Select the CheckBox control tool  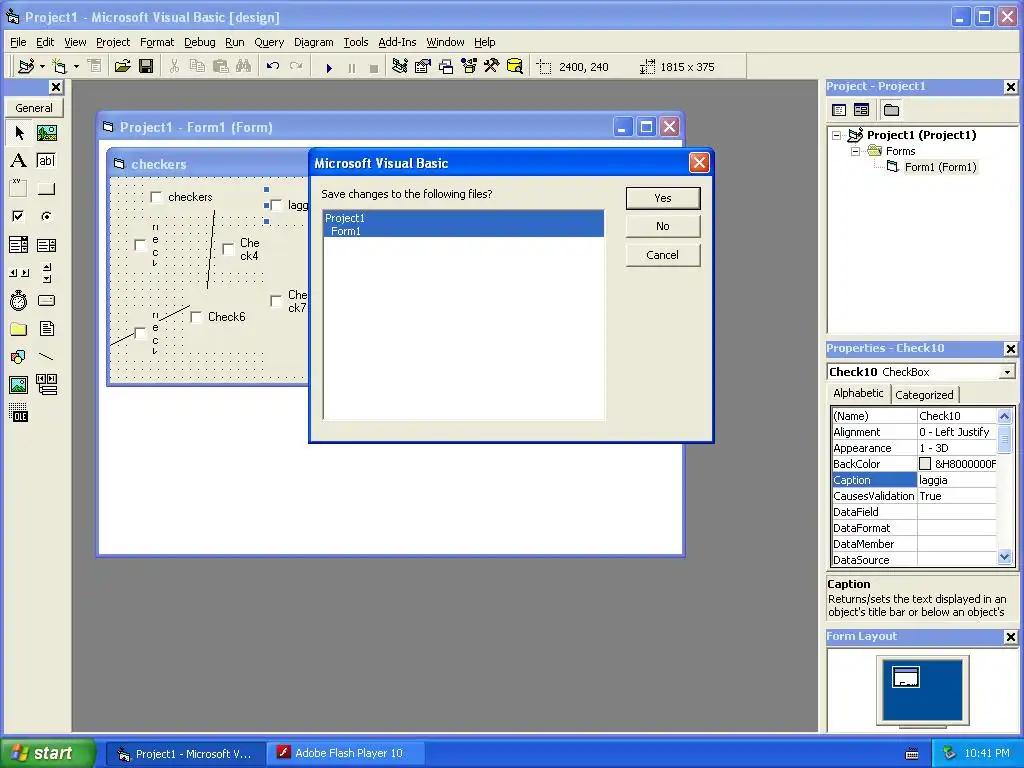tap(19, 216)
